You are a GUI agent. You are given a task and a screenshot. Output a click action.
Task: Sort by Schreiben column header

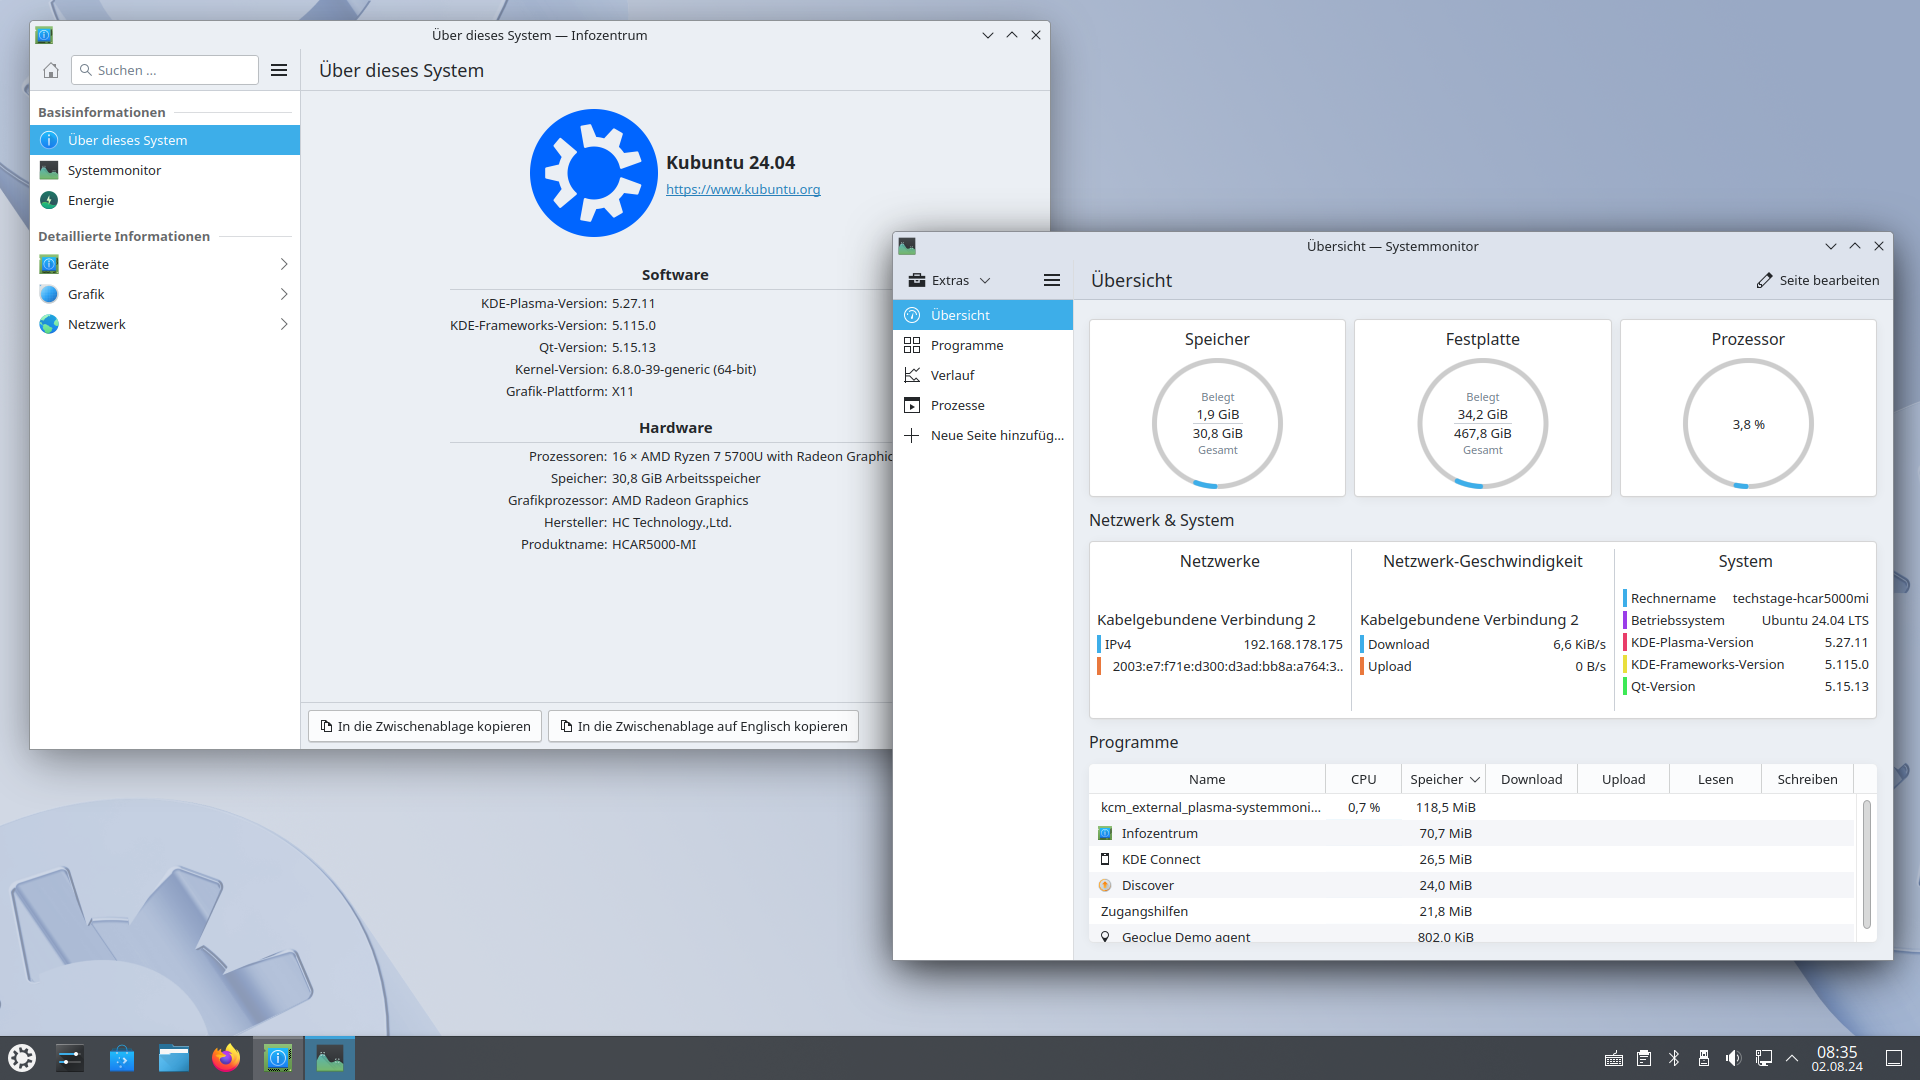[1807, 779]
